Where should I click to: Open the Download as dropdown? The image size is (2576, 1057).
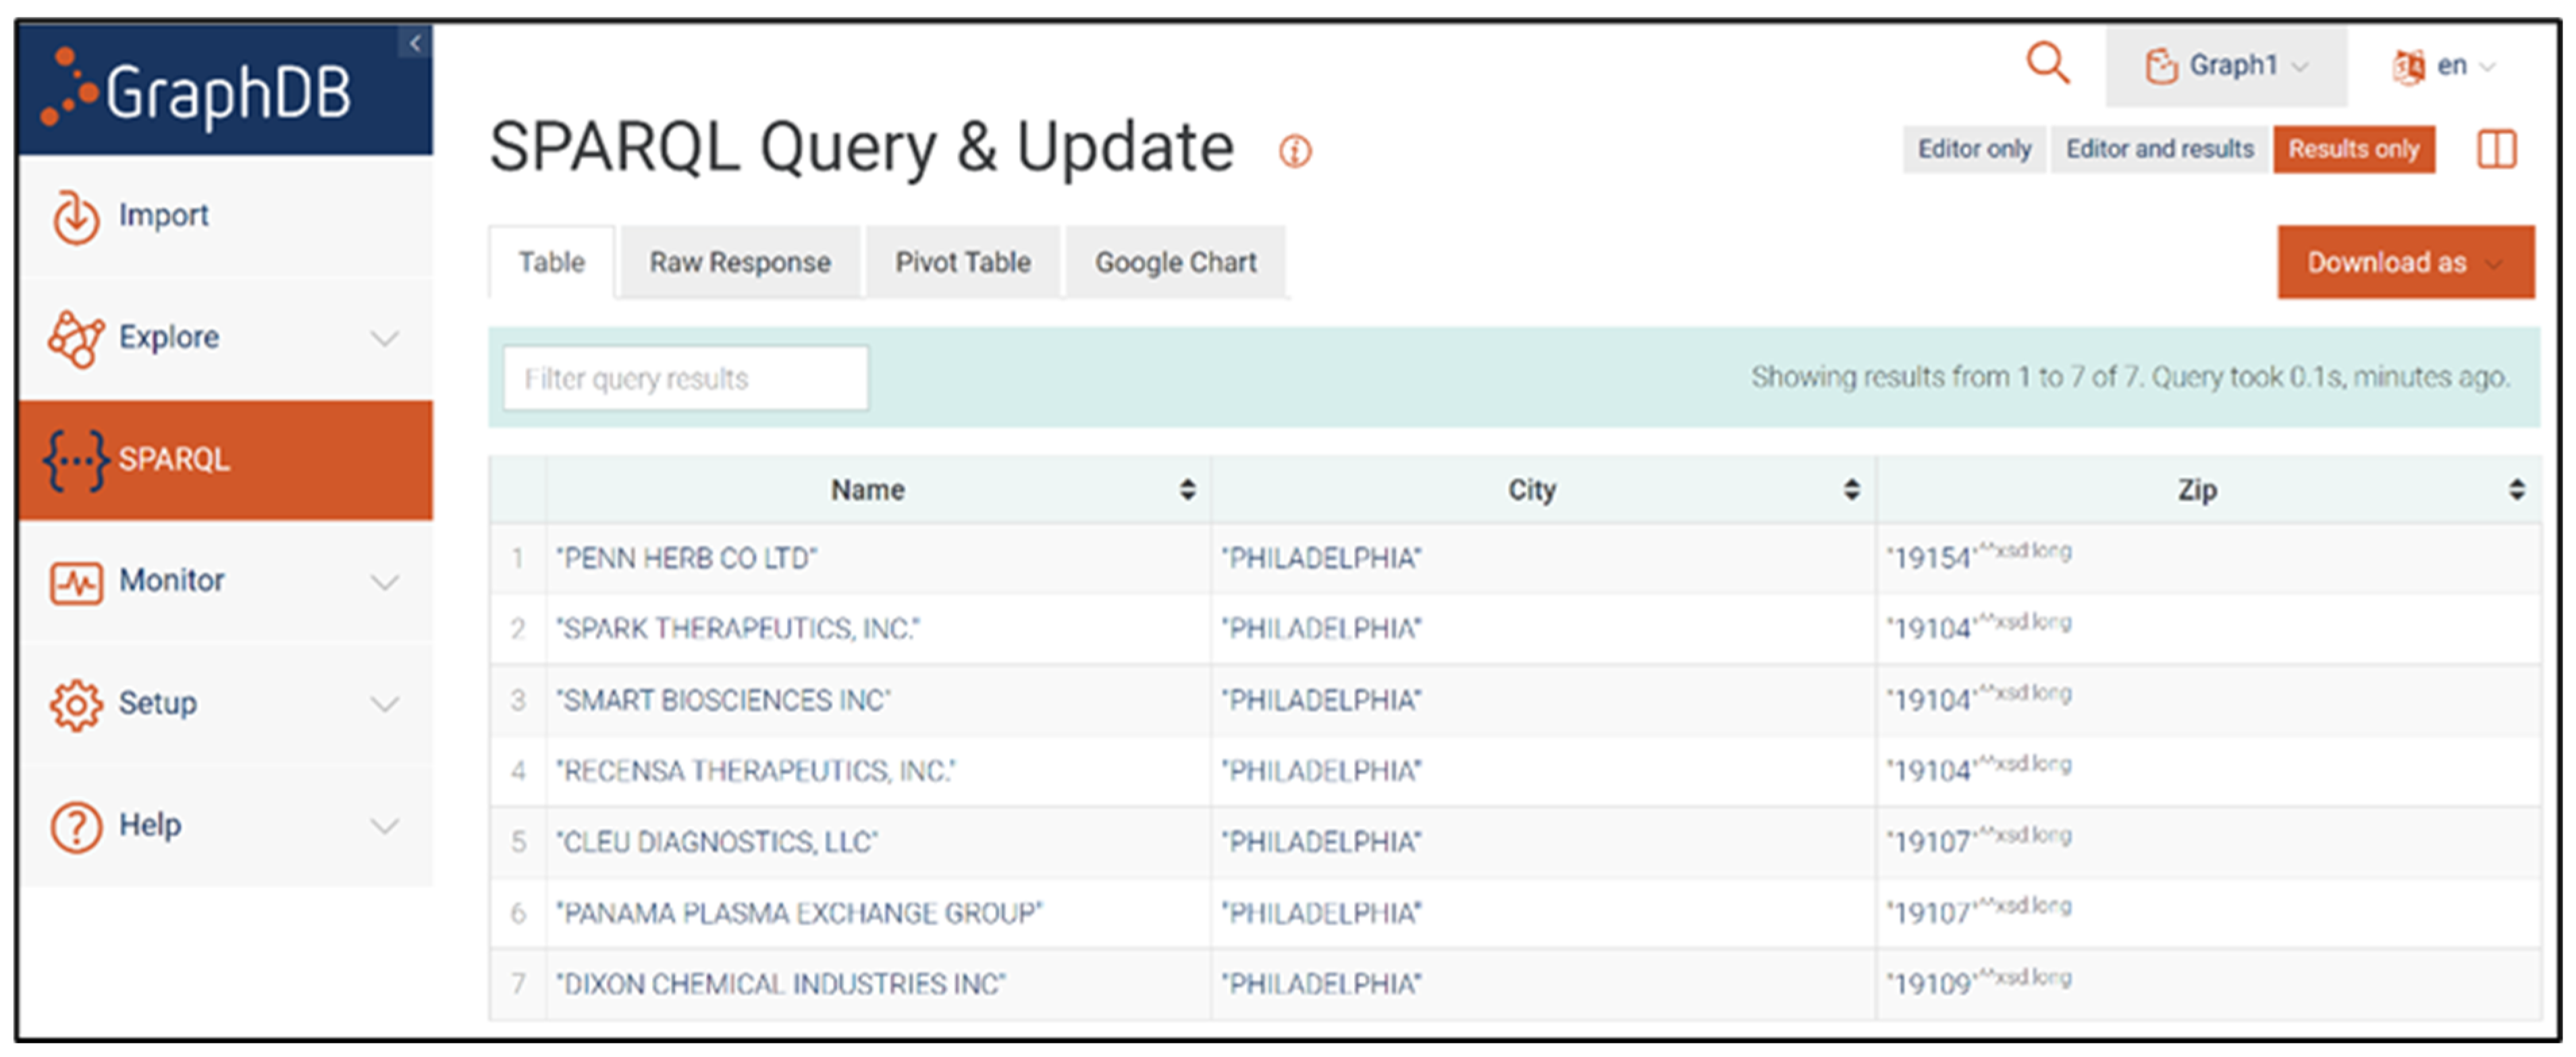tap(2405, 263)
